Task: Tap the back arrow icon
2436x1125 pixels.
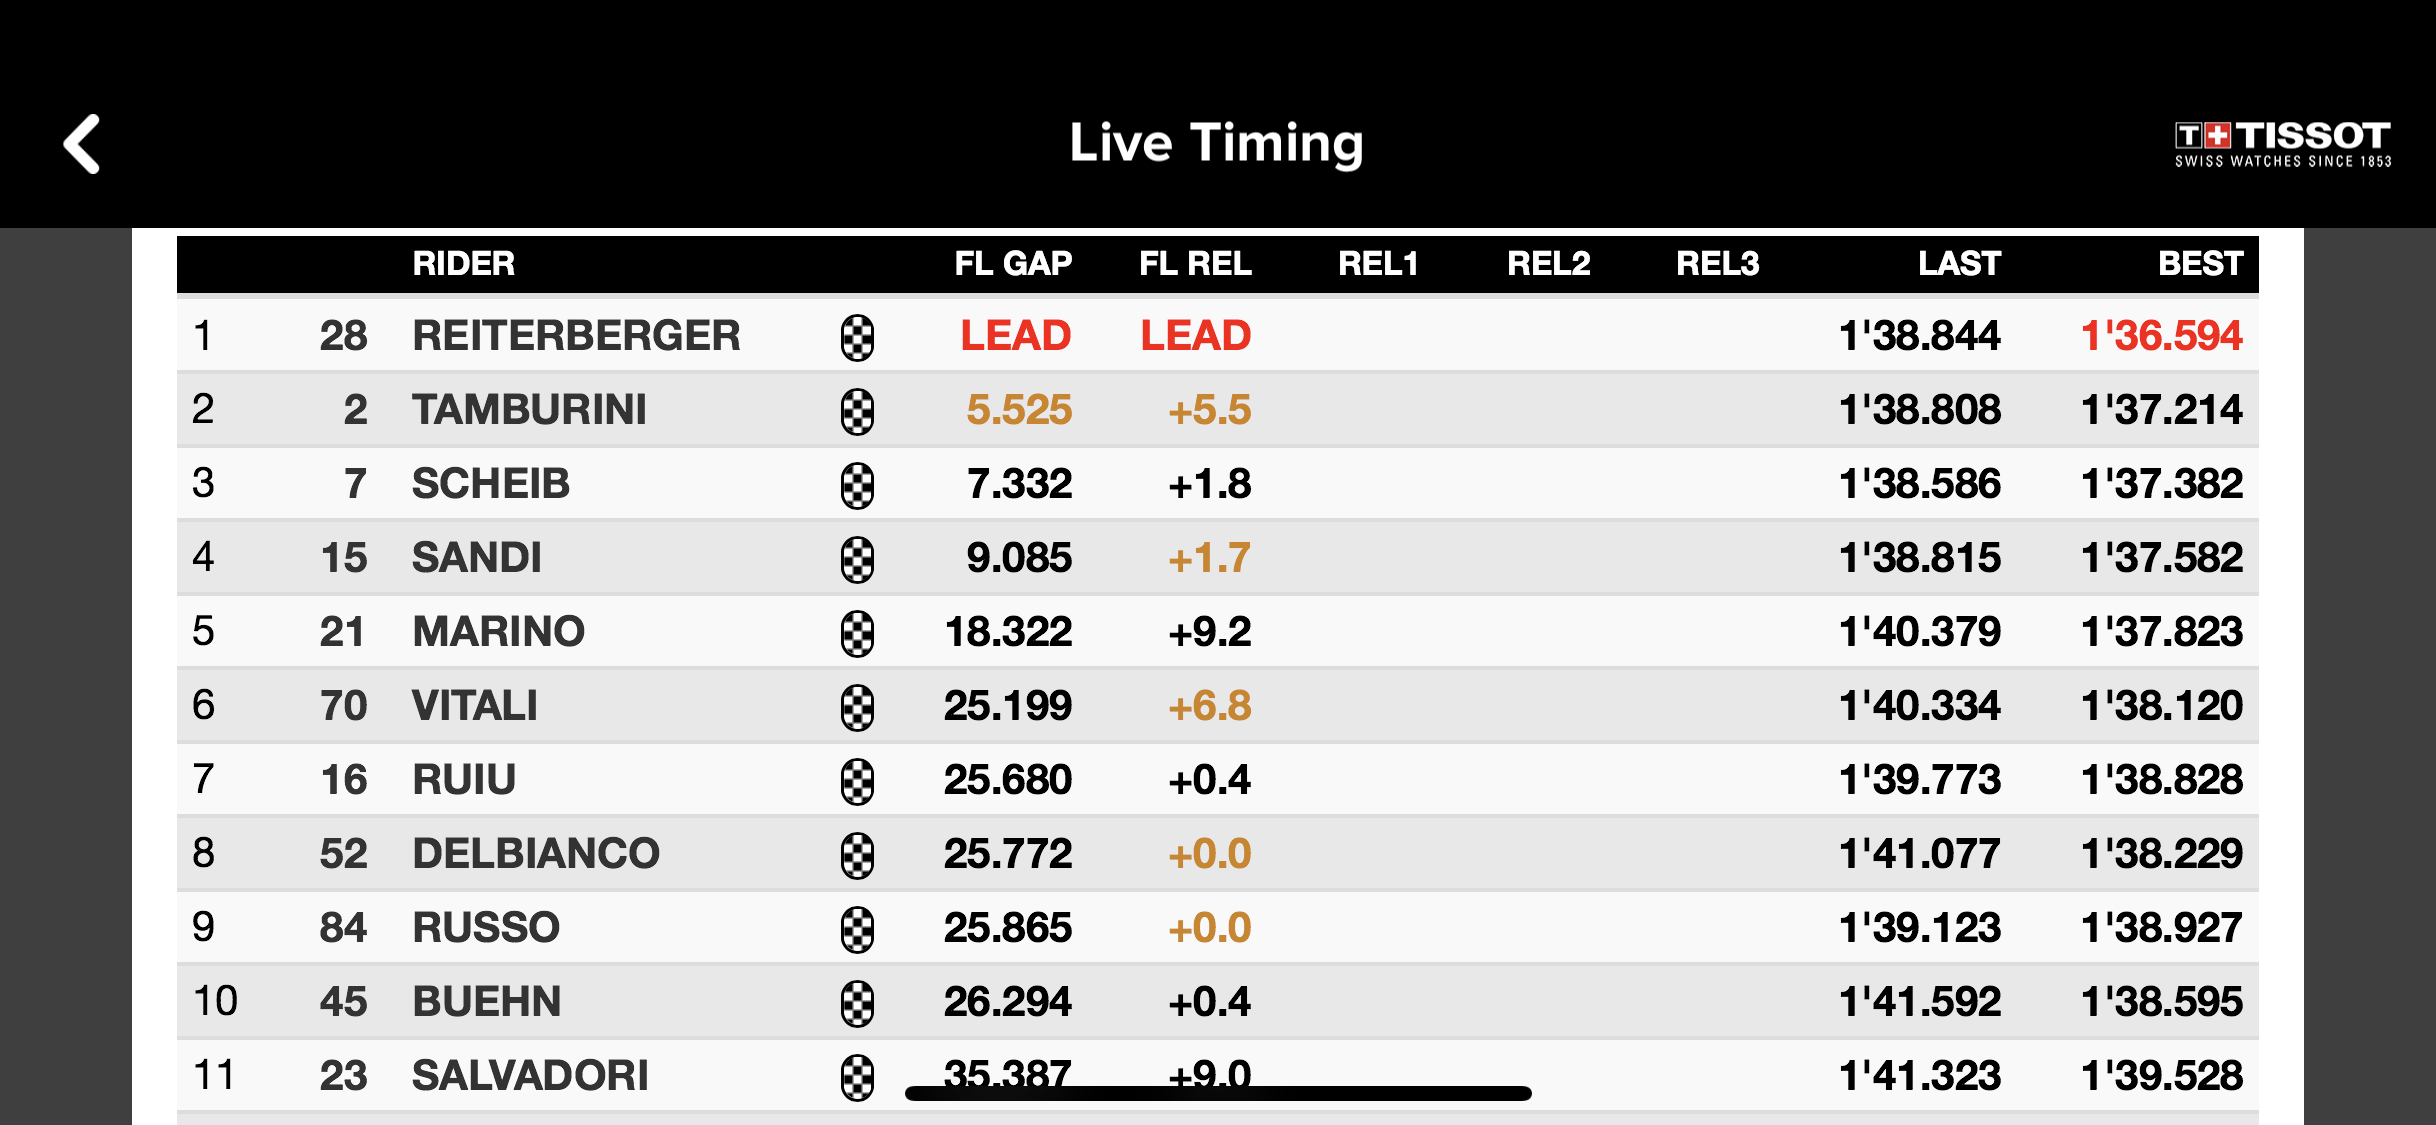Action: [x=83, y=144]
